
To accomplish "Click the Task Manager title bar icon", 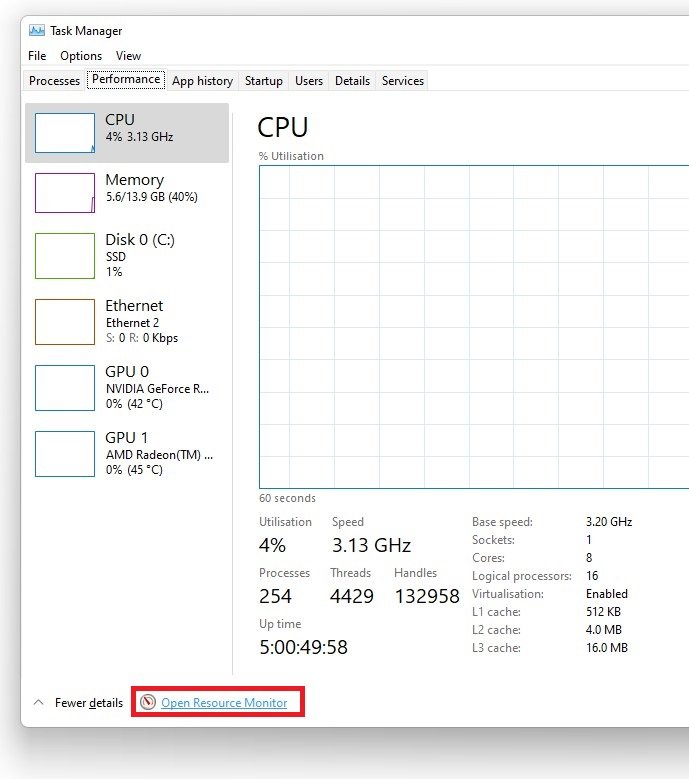I will 37,30.
